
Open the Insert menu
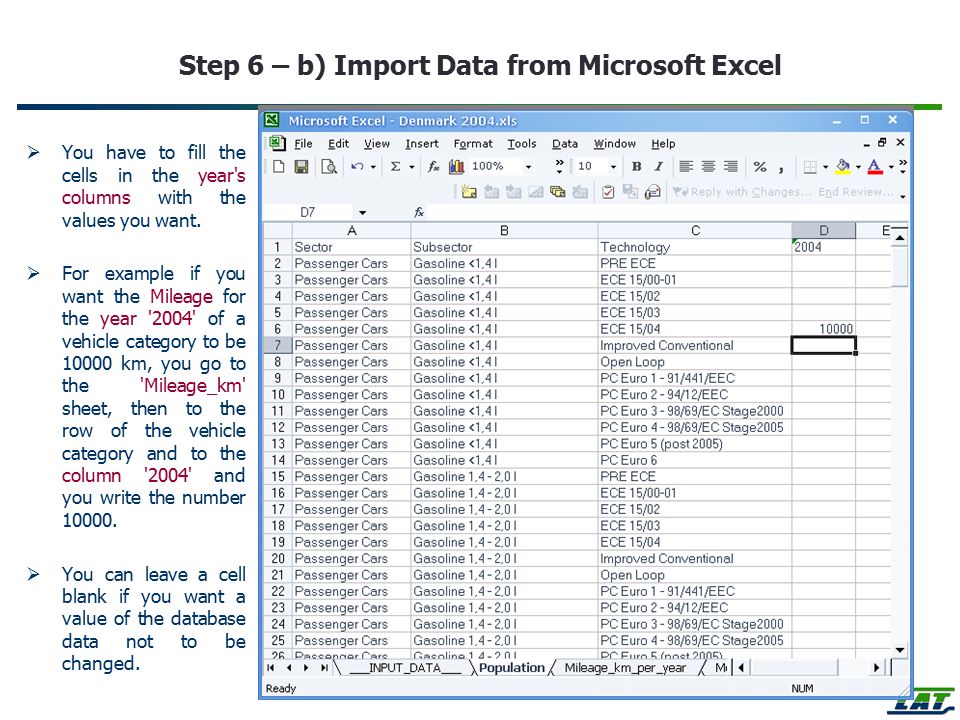point(422,144)
